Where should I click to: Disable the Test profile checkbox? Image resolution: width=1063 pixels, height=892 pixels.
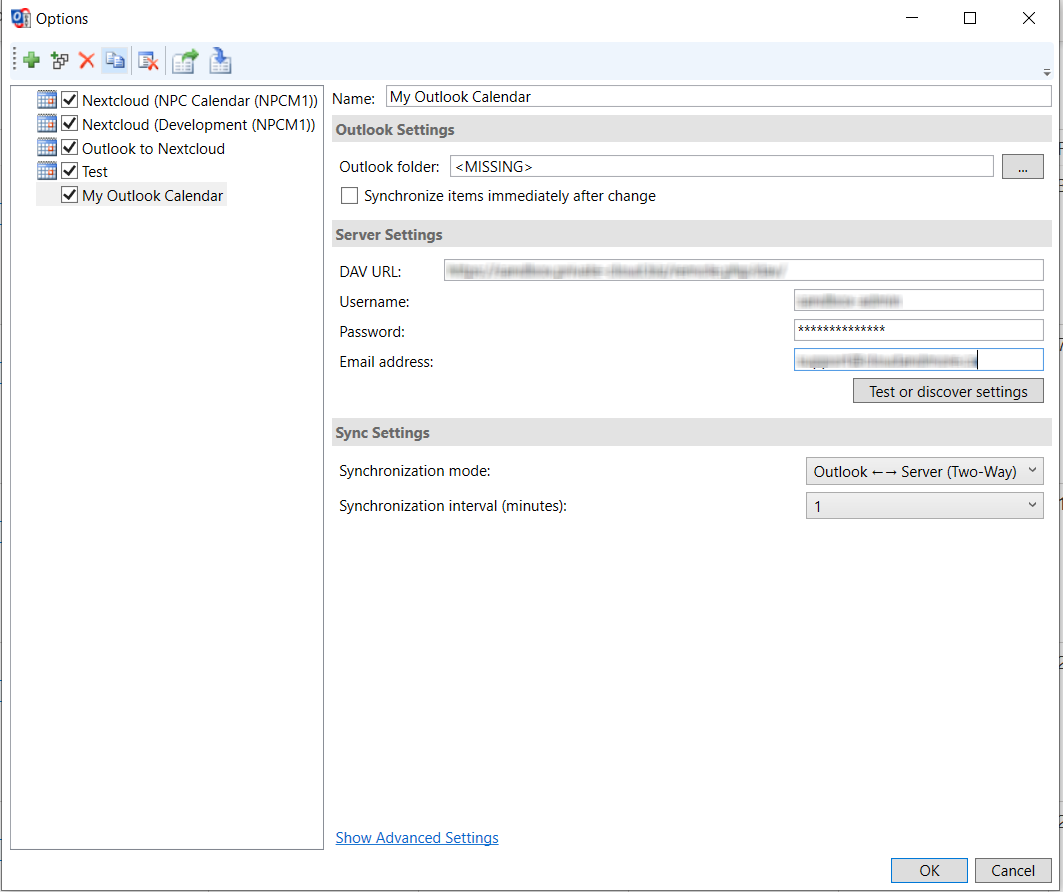[69, 171]
